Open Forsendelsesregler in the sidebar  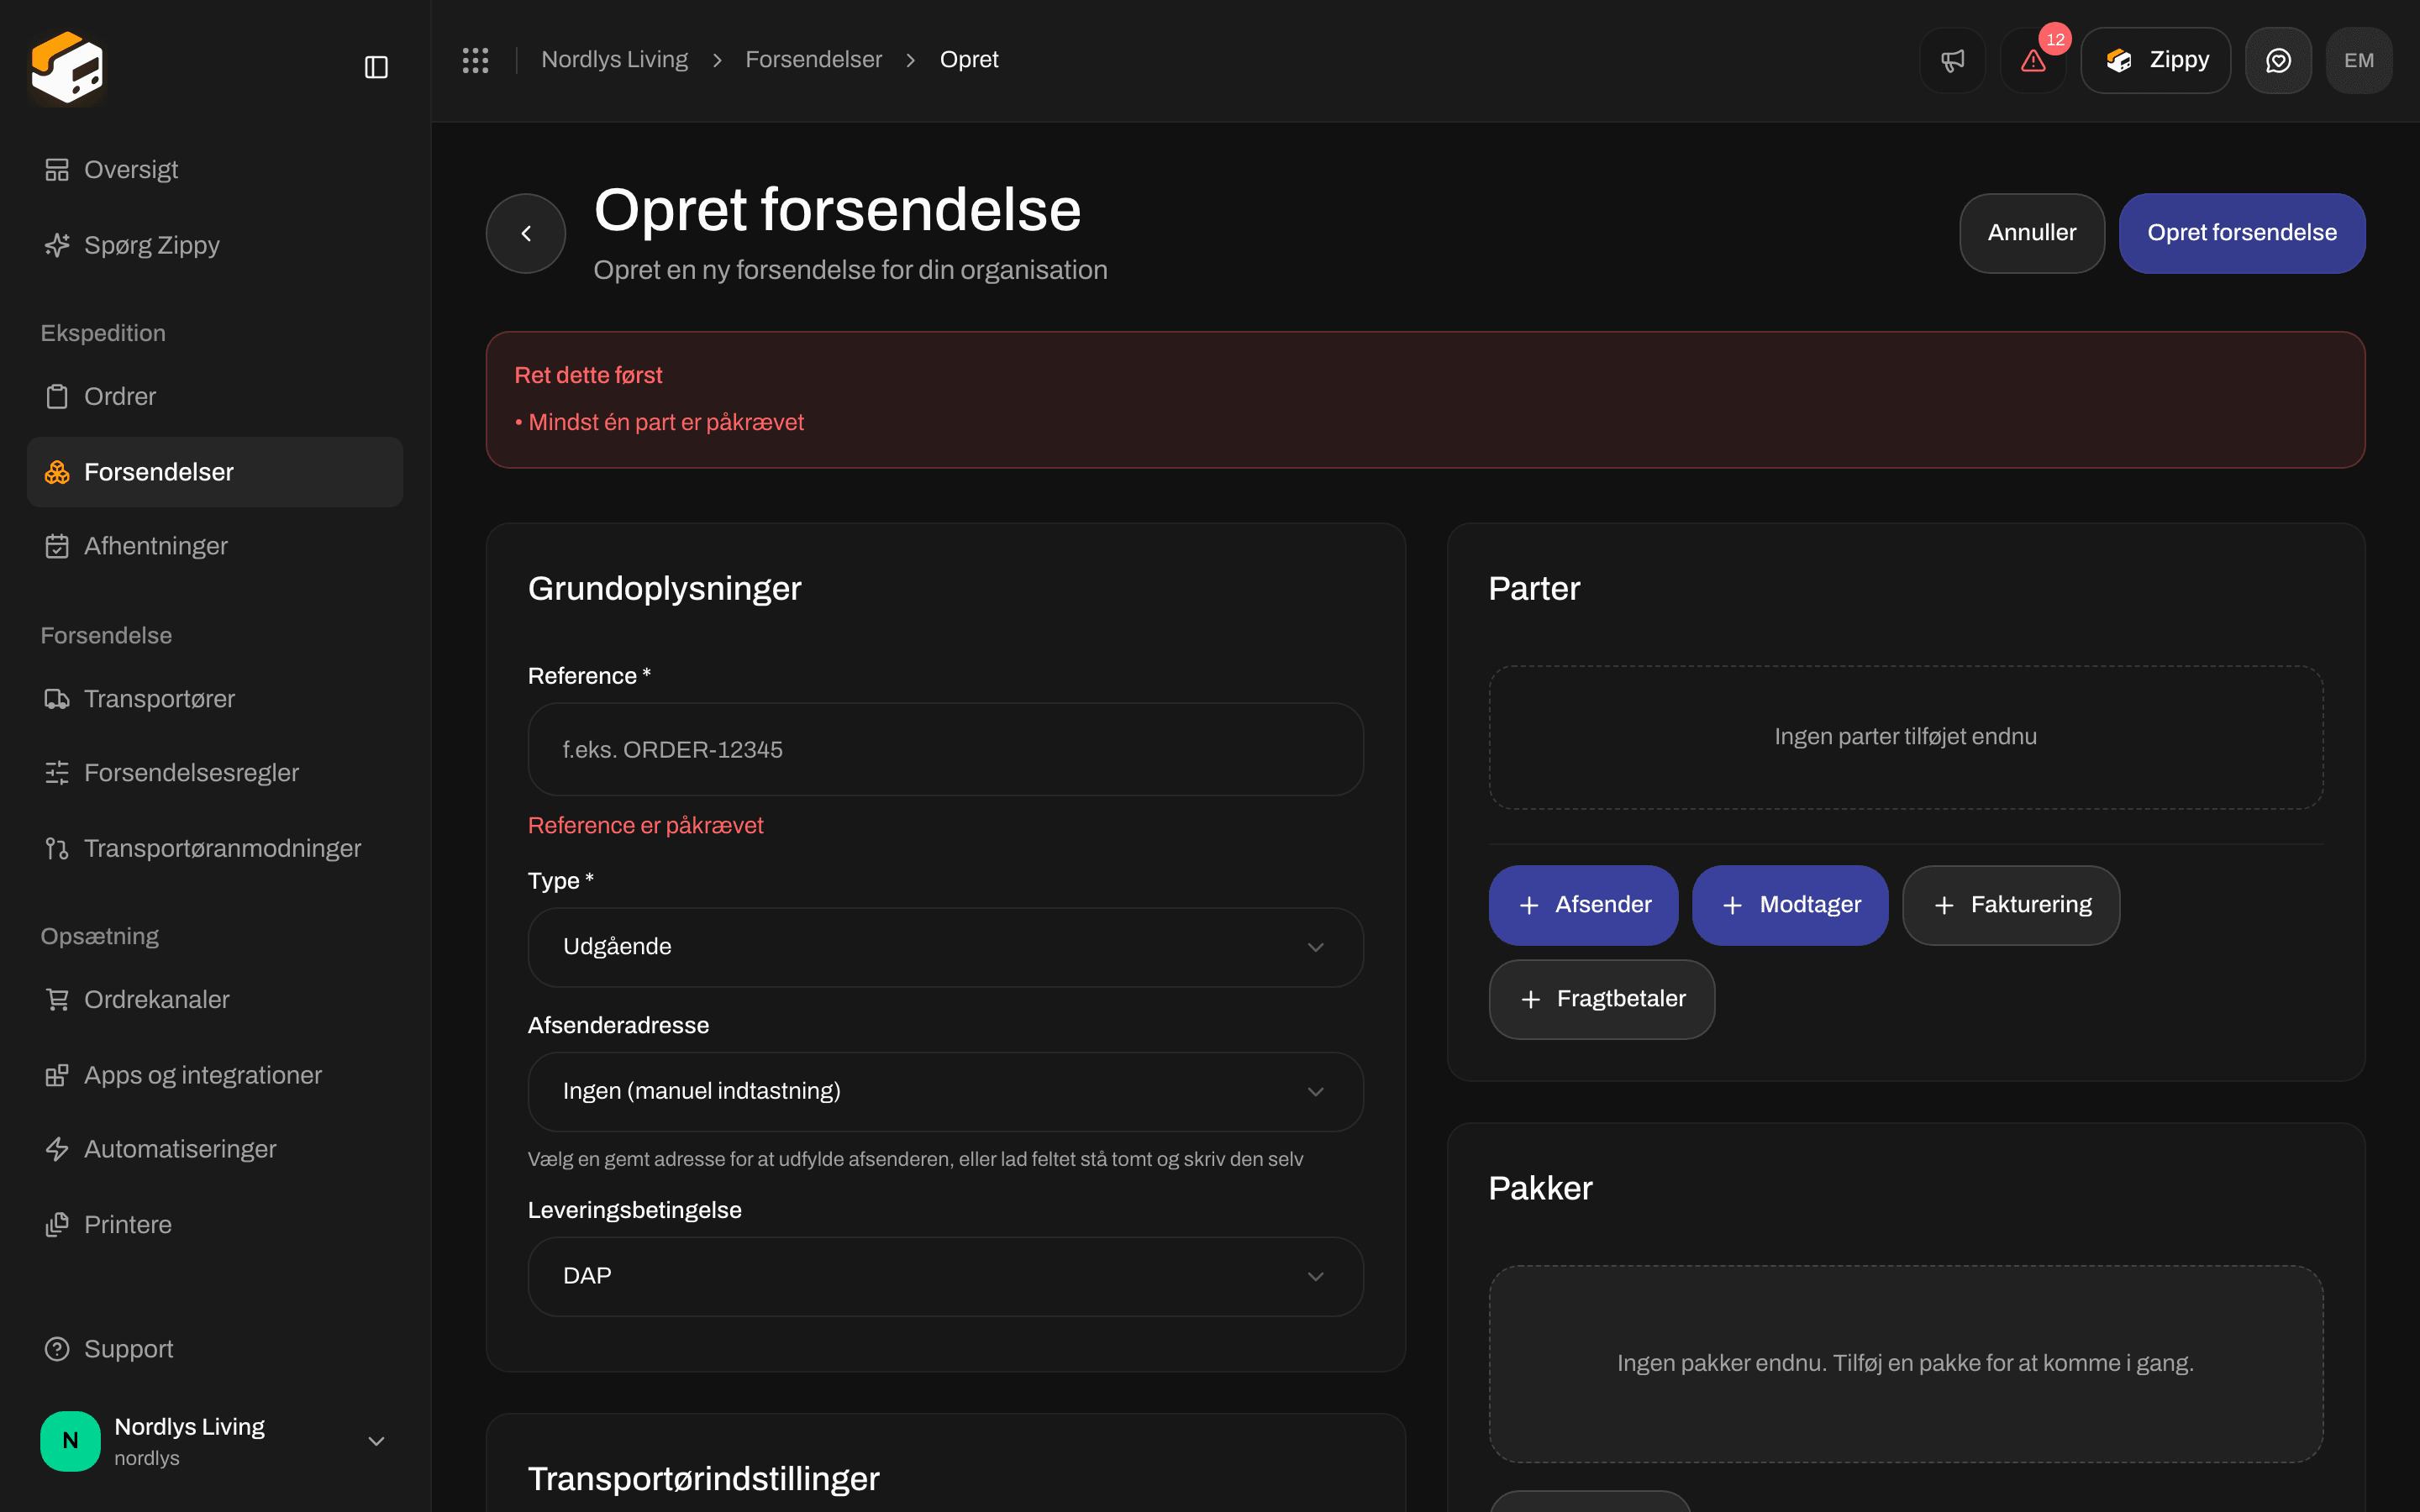tap(215, 773)
